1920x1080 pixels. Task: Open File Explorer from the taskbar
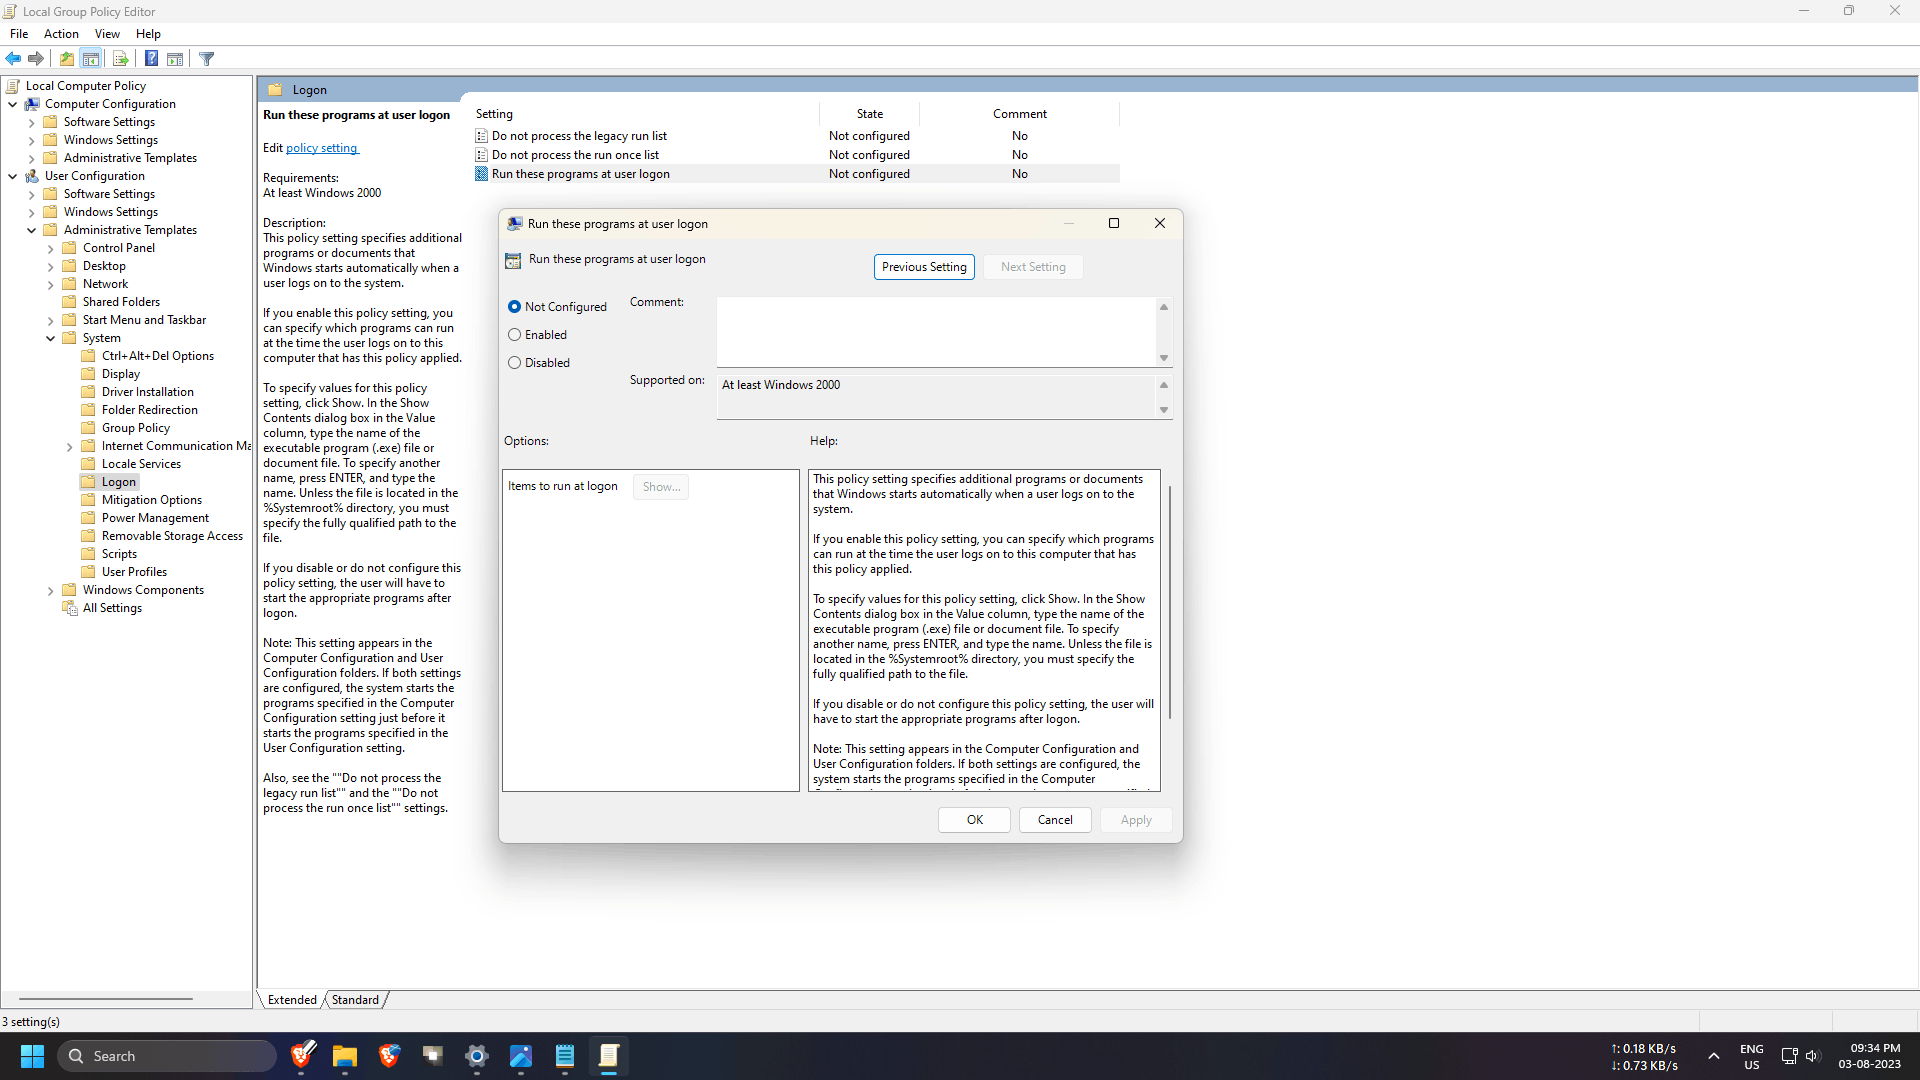(x=345, y=1056)
